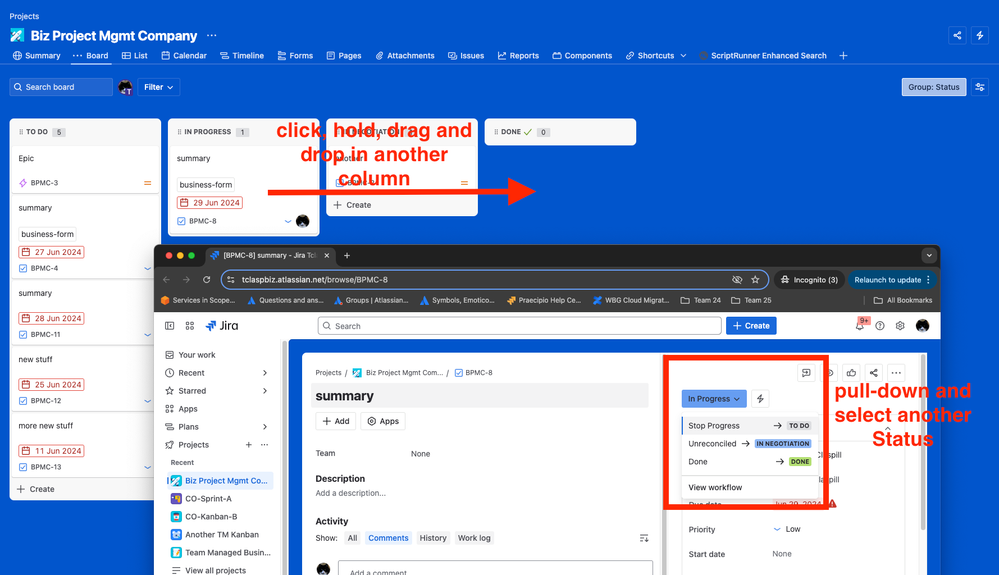Screen dimensions: 999x575
Task: Open the board view settings icon
Action: point(980,87)
